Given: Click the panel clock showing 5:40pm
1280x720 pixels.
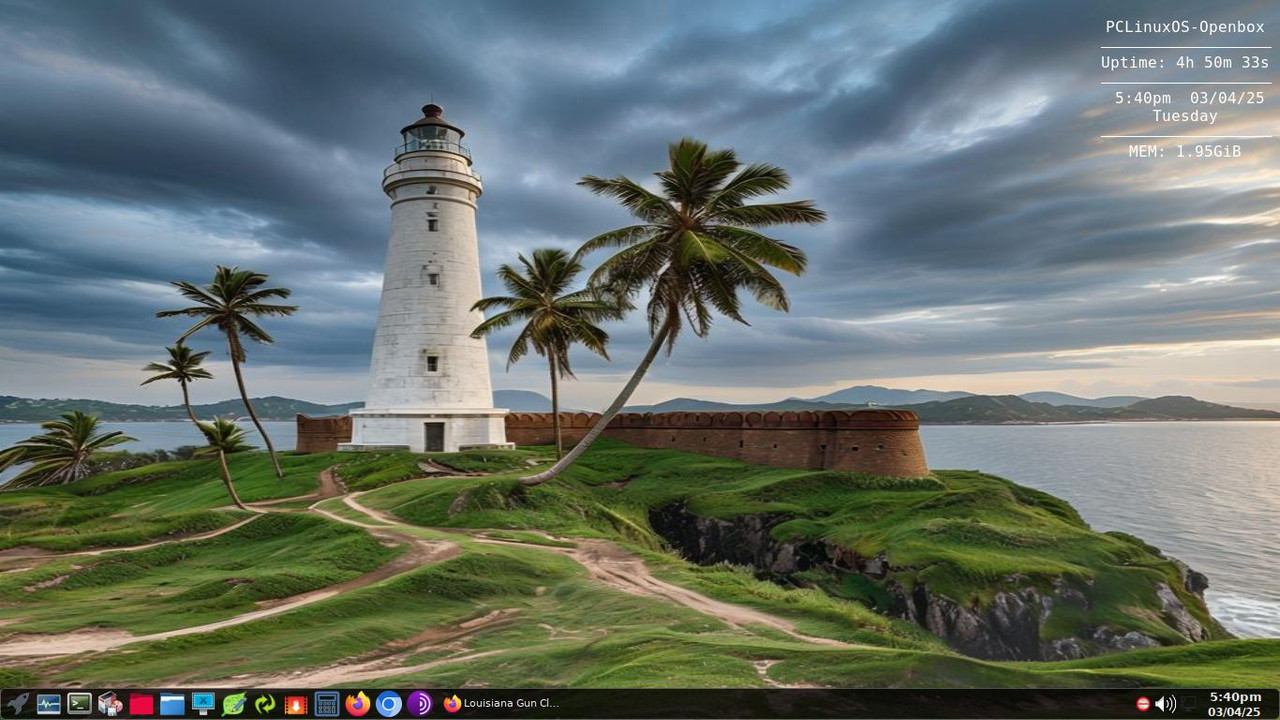Looking at the screenshot, I should pos(1235,704).
